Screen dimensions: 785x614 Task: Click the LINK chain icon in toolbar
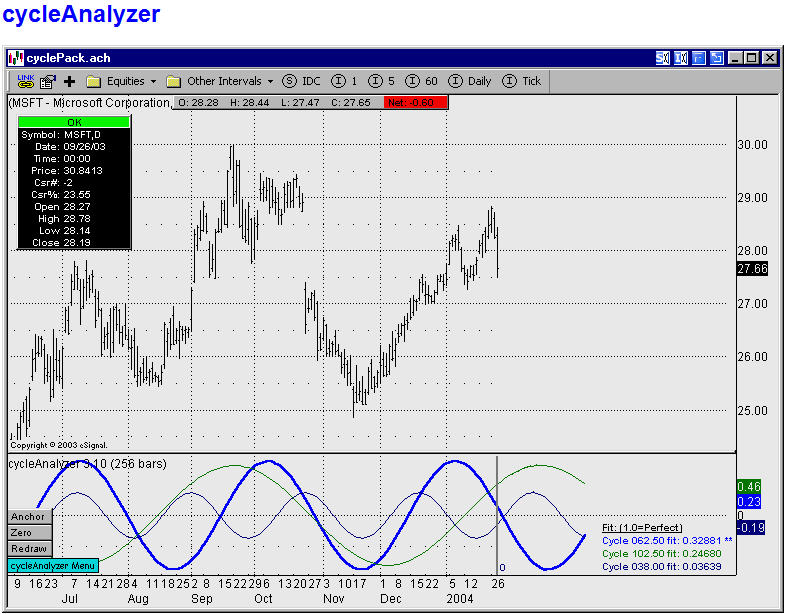point(26,81)
